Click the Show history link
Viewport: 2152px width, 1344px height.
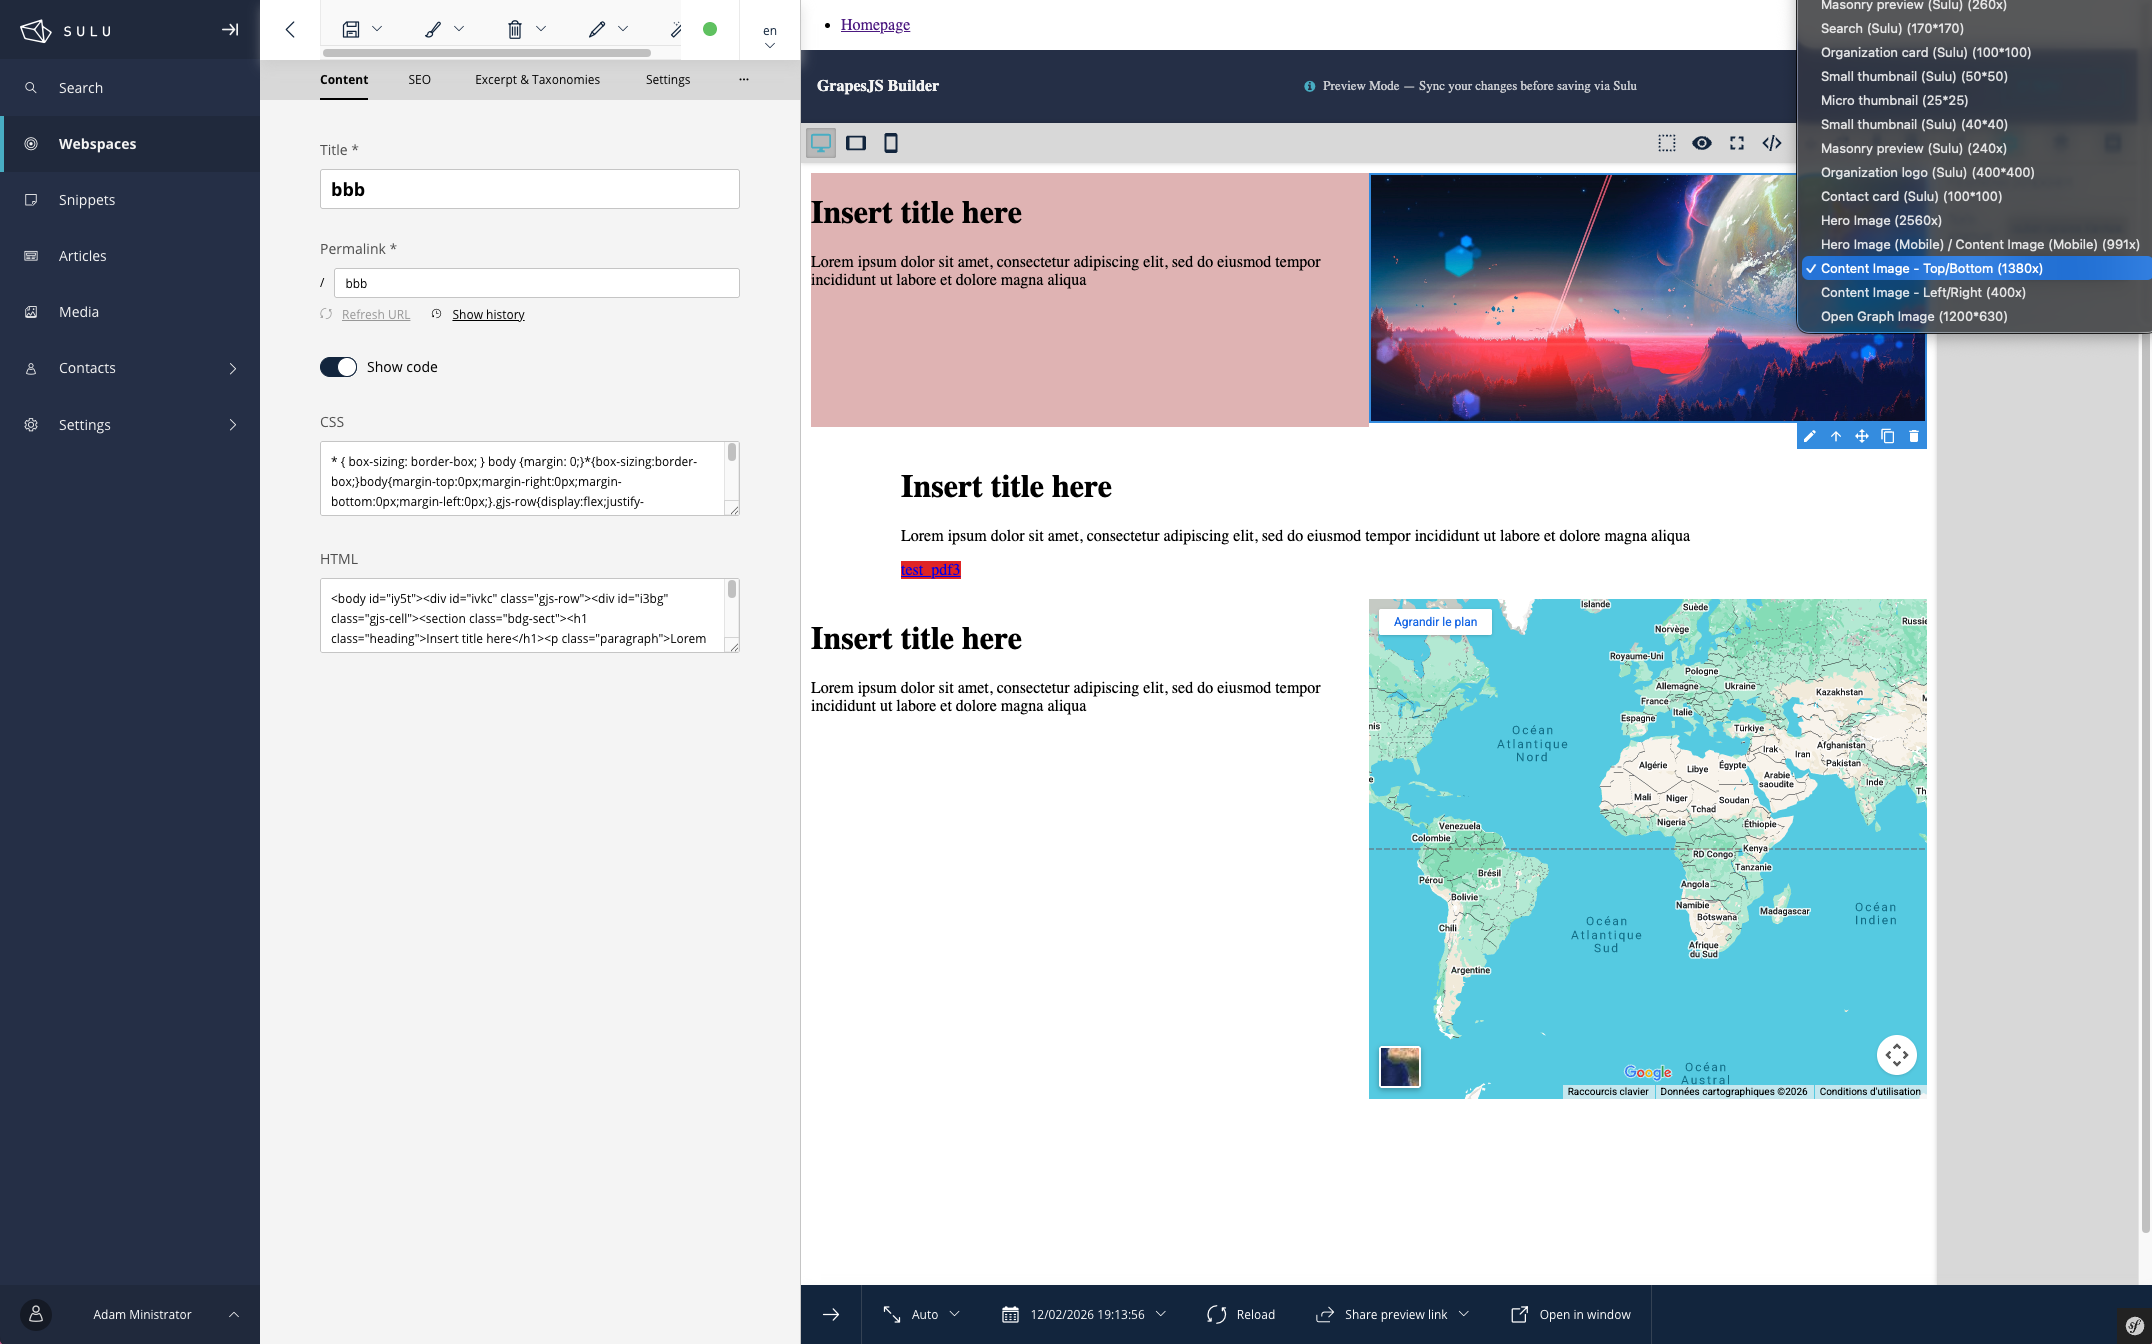point(488,314)
